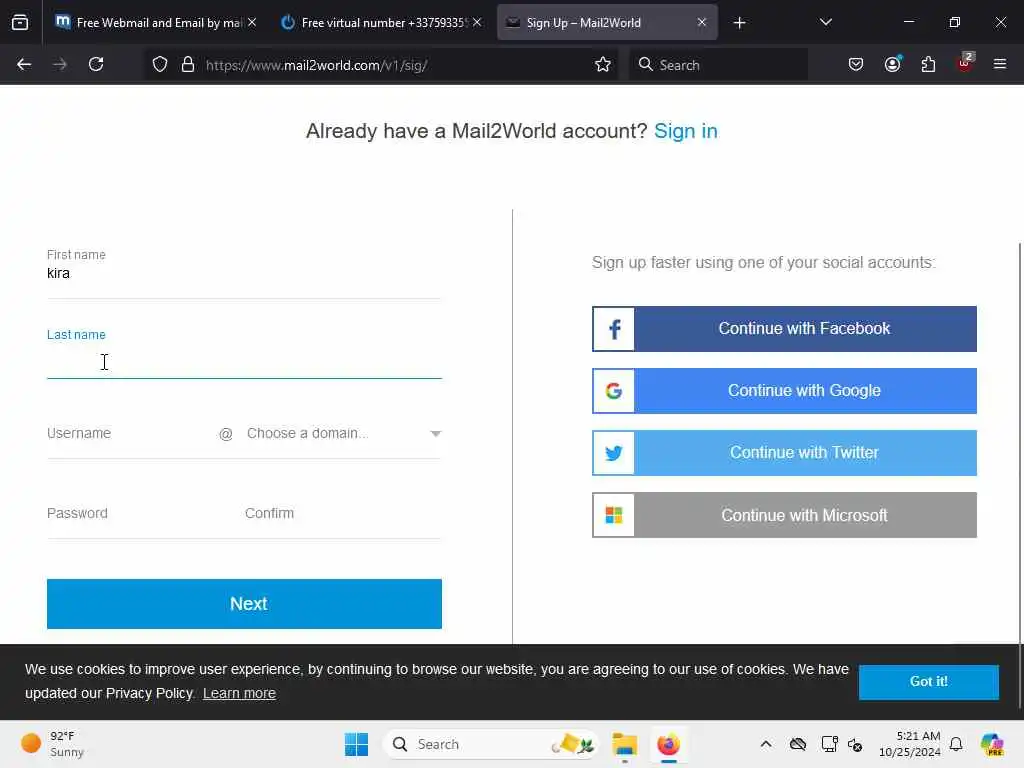Click the Sign in link
The image size is (1024, 768).
[686, 131]
